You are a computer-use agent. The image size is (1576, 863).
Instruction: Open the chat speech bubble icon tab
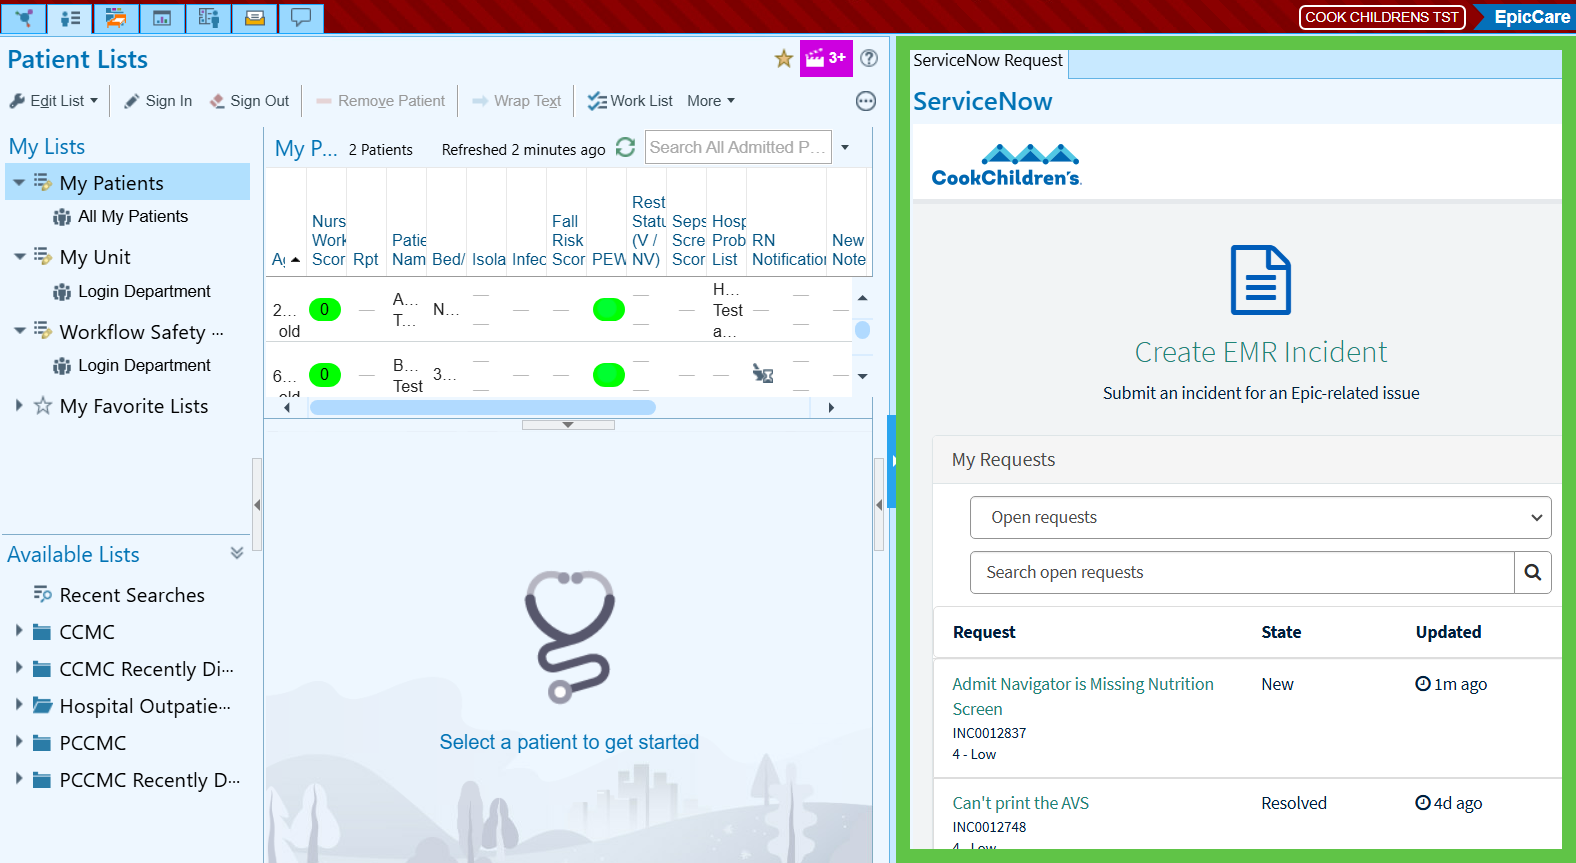pyautogui.click(x=301, y=17)
